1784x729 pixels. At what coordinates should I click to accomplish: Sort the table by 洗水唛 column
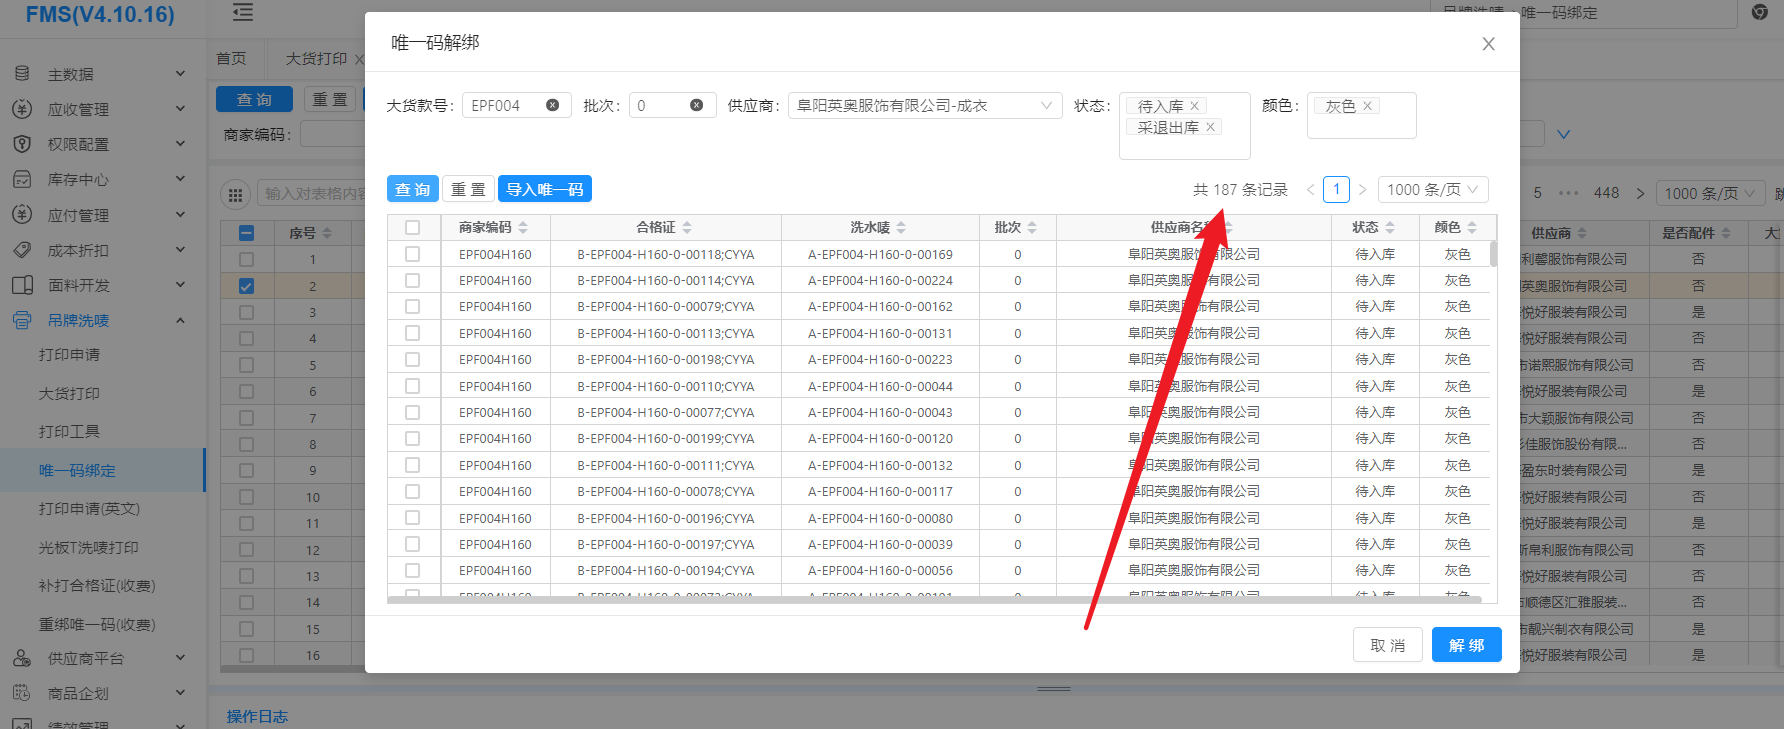[x=901, y=228]
